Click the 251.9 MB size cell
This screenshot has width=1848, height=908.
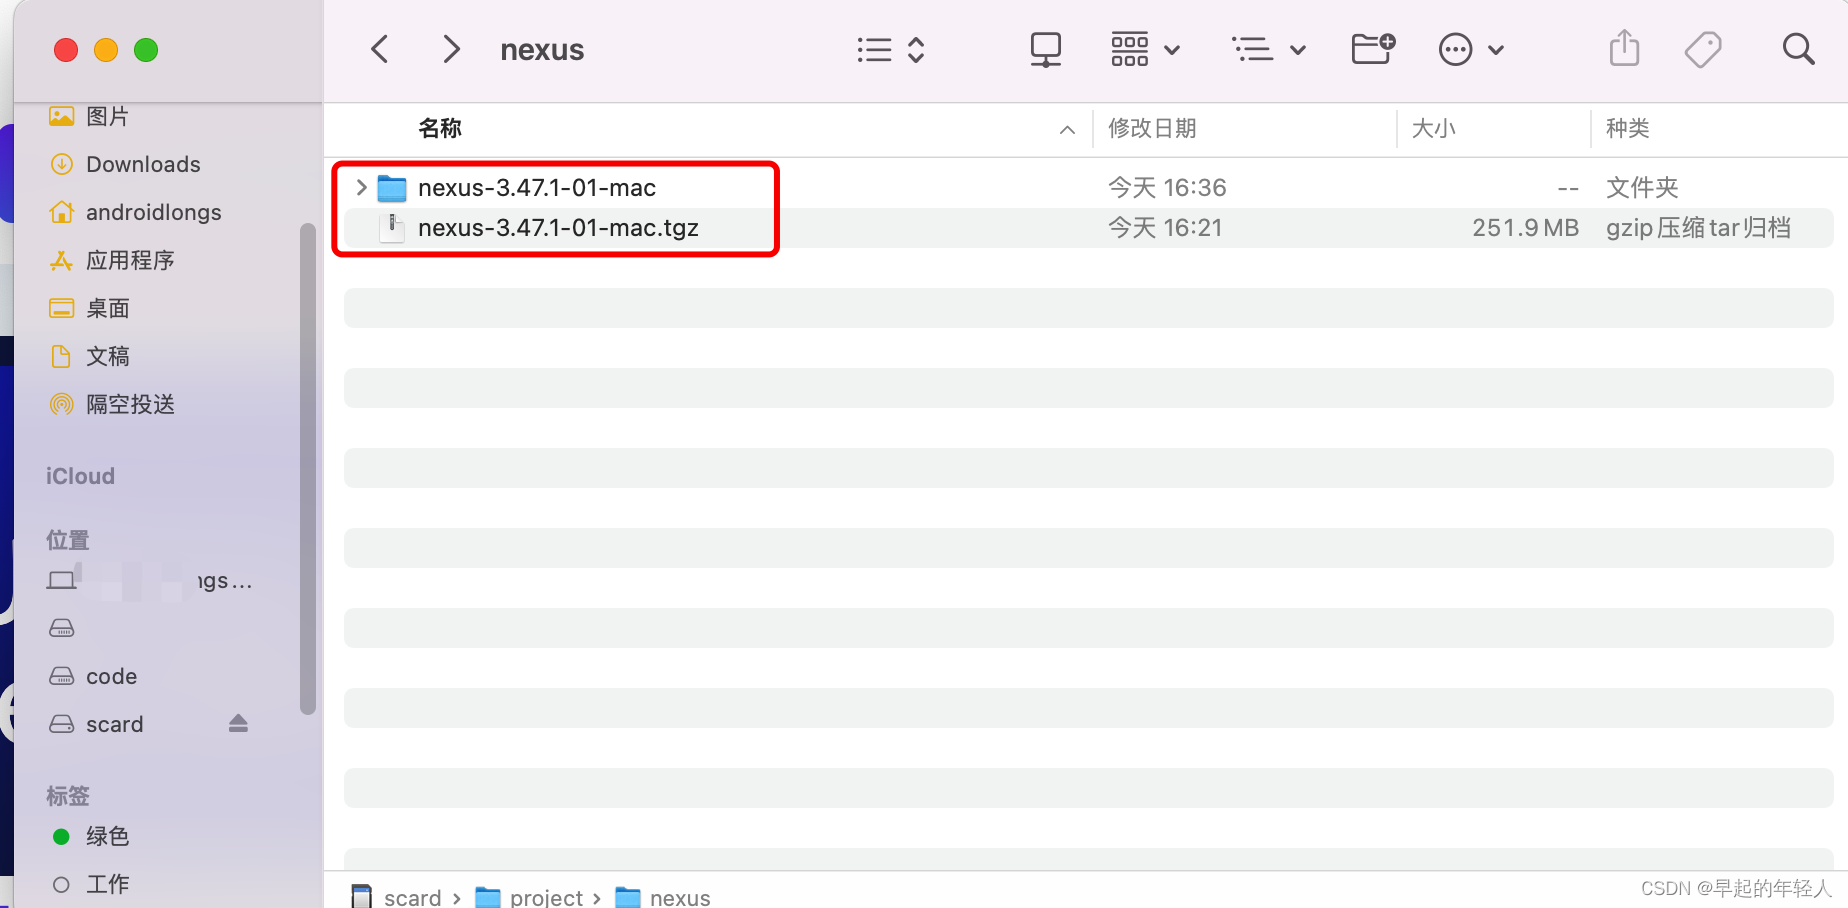coord(1525,227)
